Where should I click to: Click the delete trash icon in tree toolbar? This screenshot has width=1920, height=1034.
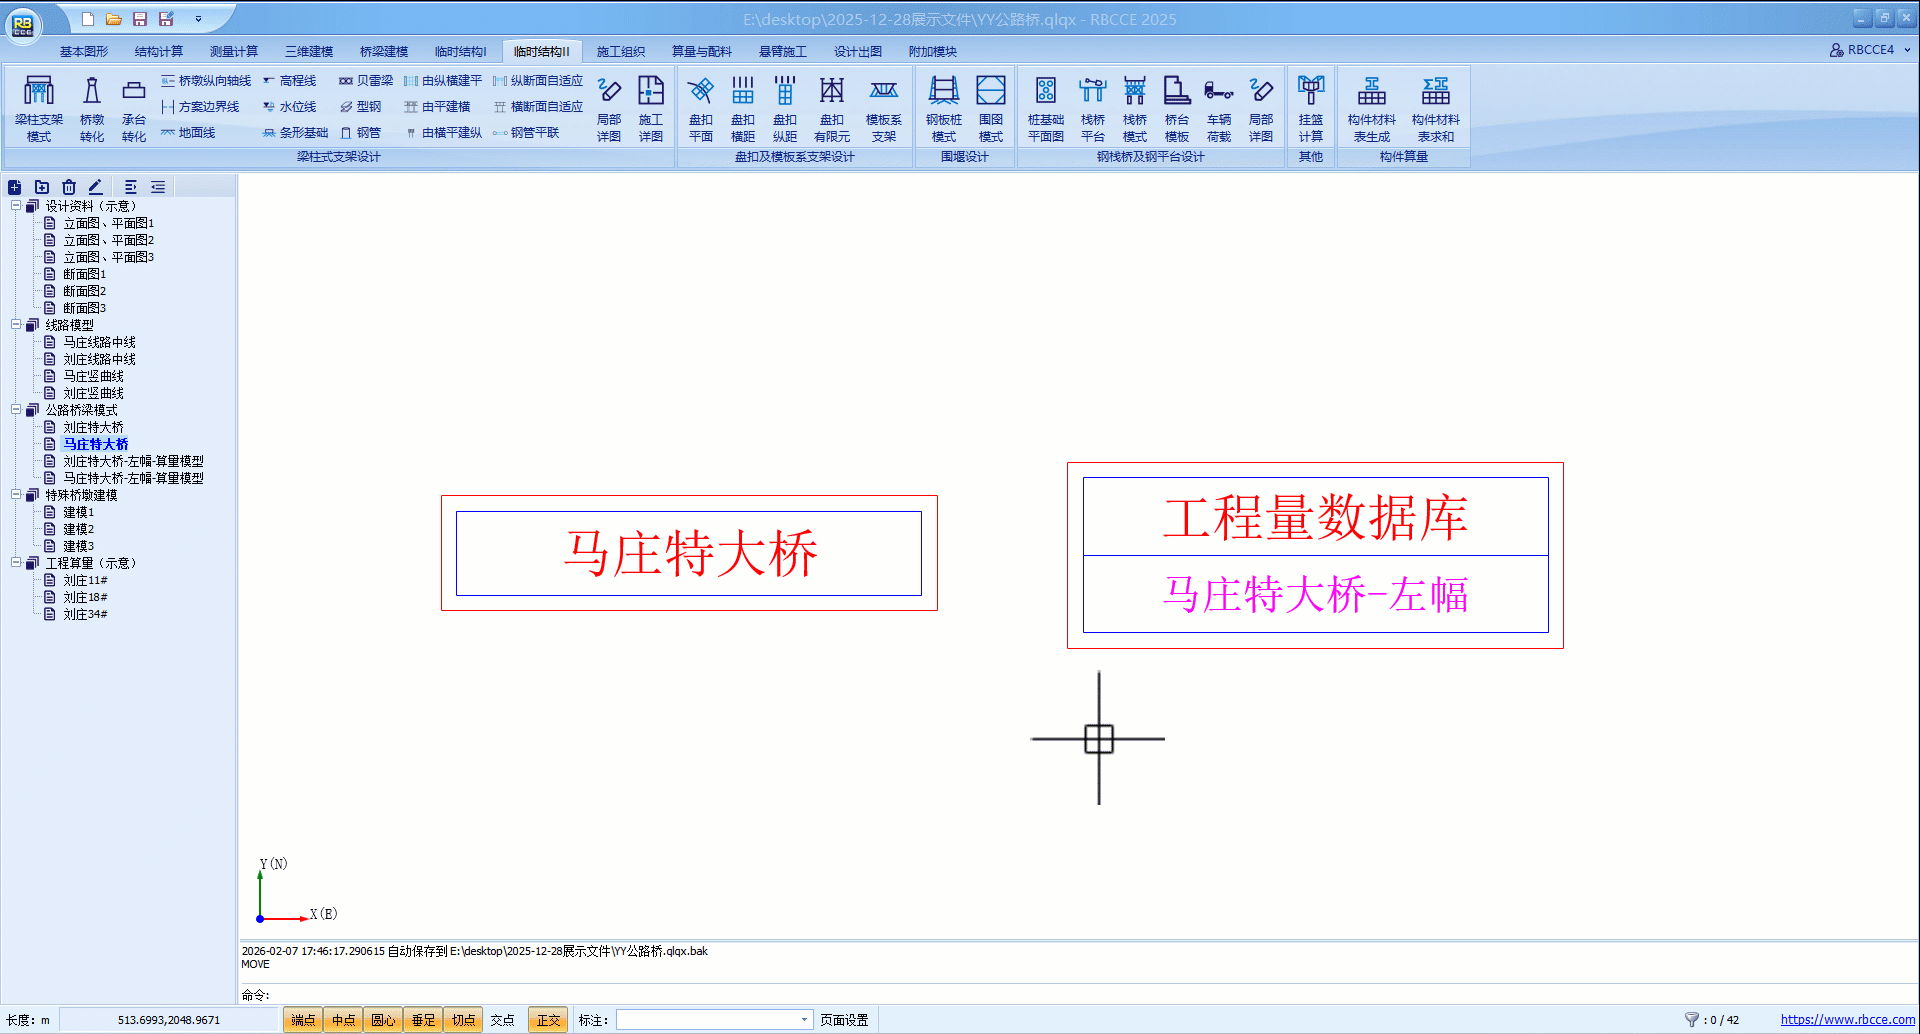point(69,187)
